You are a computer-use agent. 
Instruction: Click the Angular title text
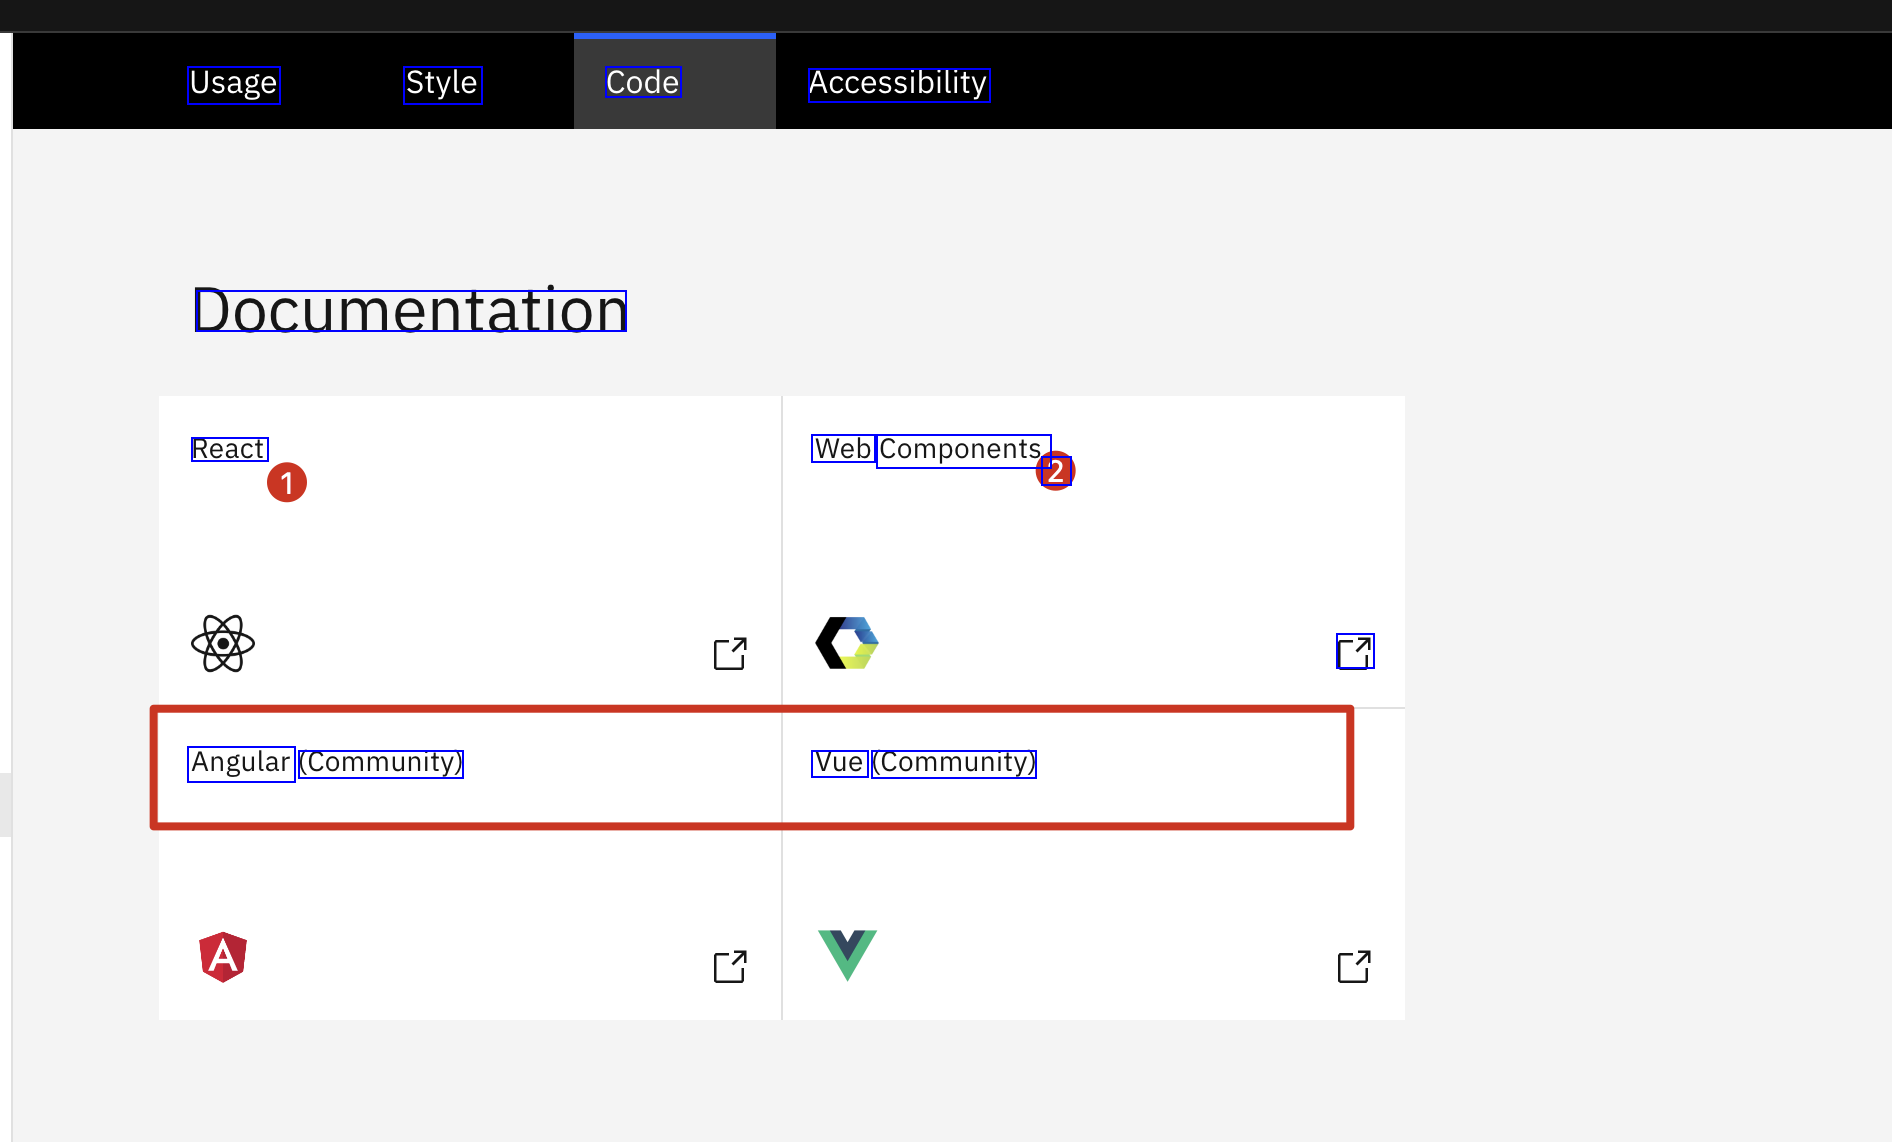tap(241, 763)
